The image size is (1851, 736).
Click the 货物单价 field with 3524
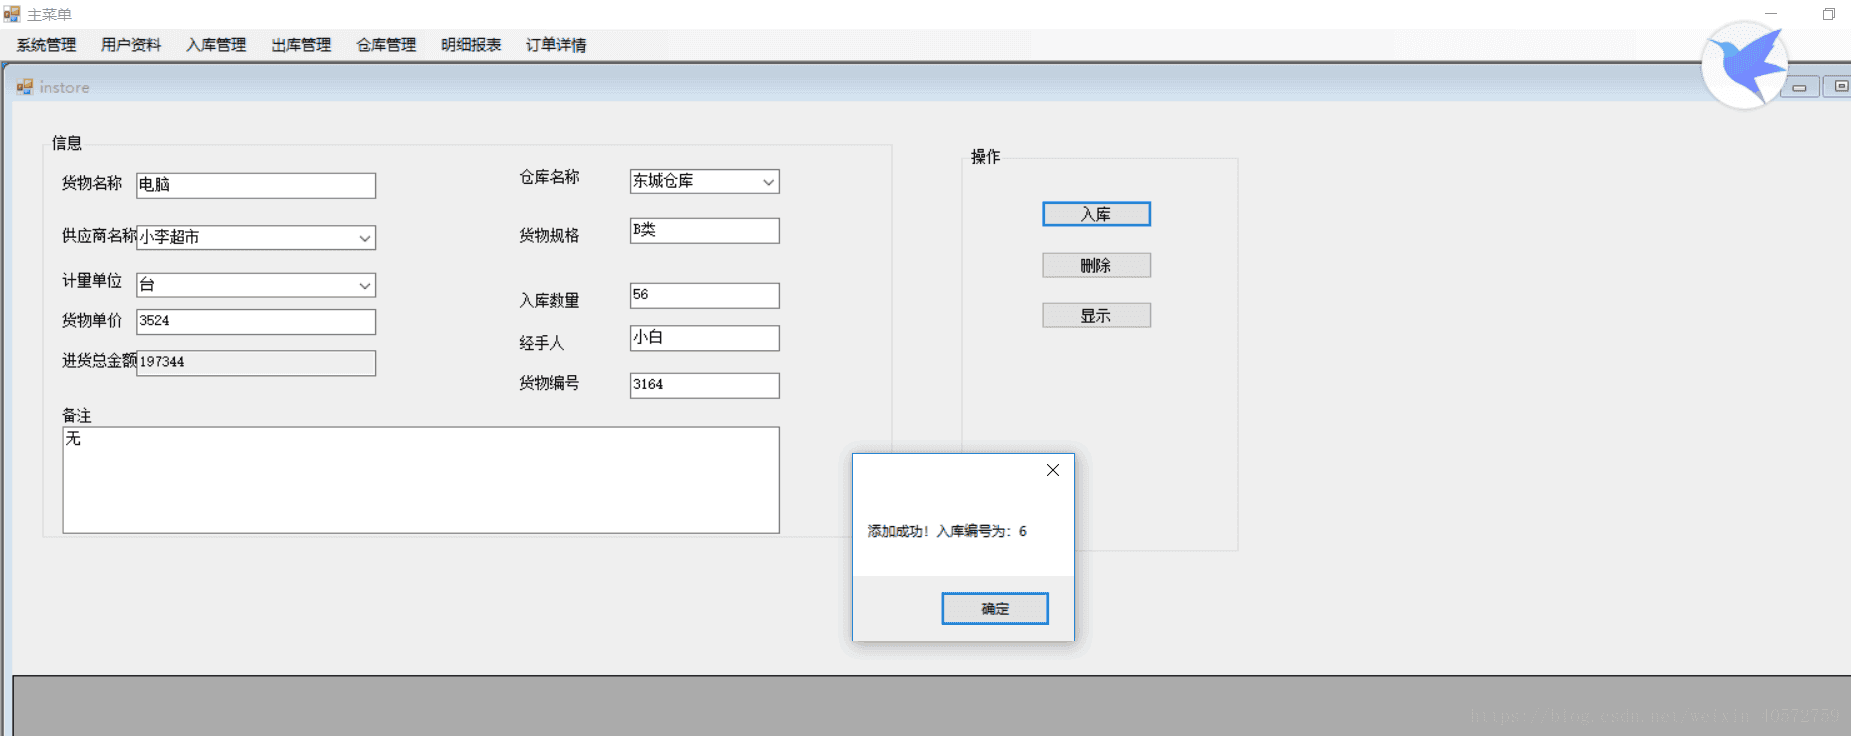coord(256,321)
